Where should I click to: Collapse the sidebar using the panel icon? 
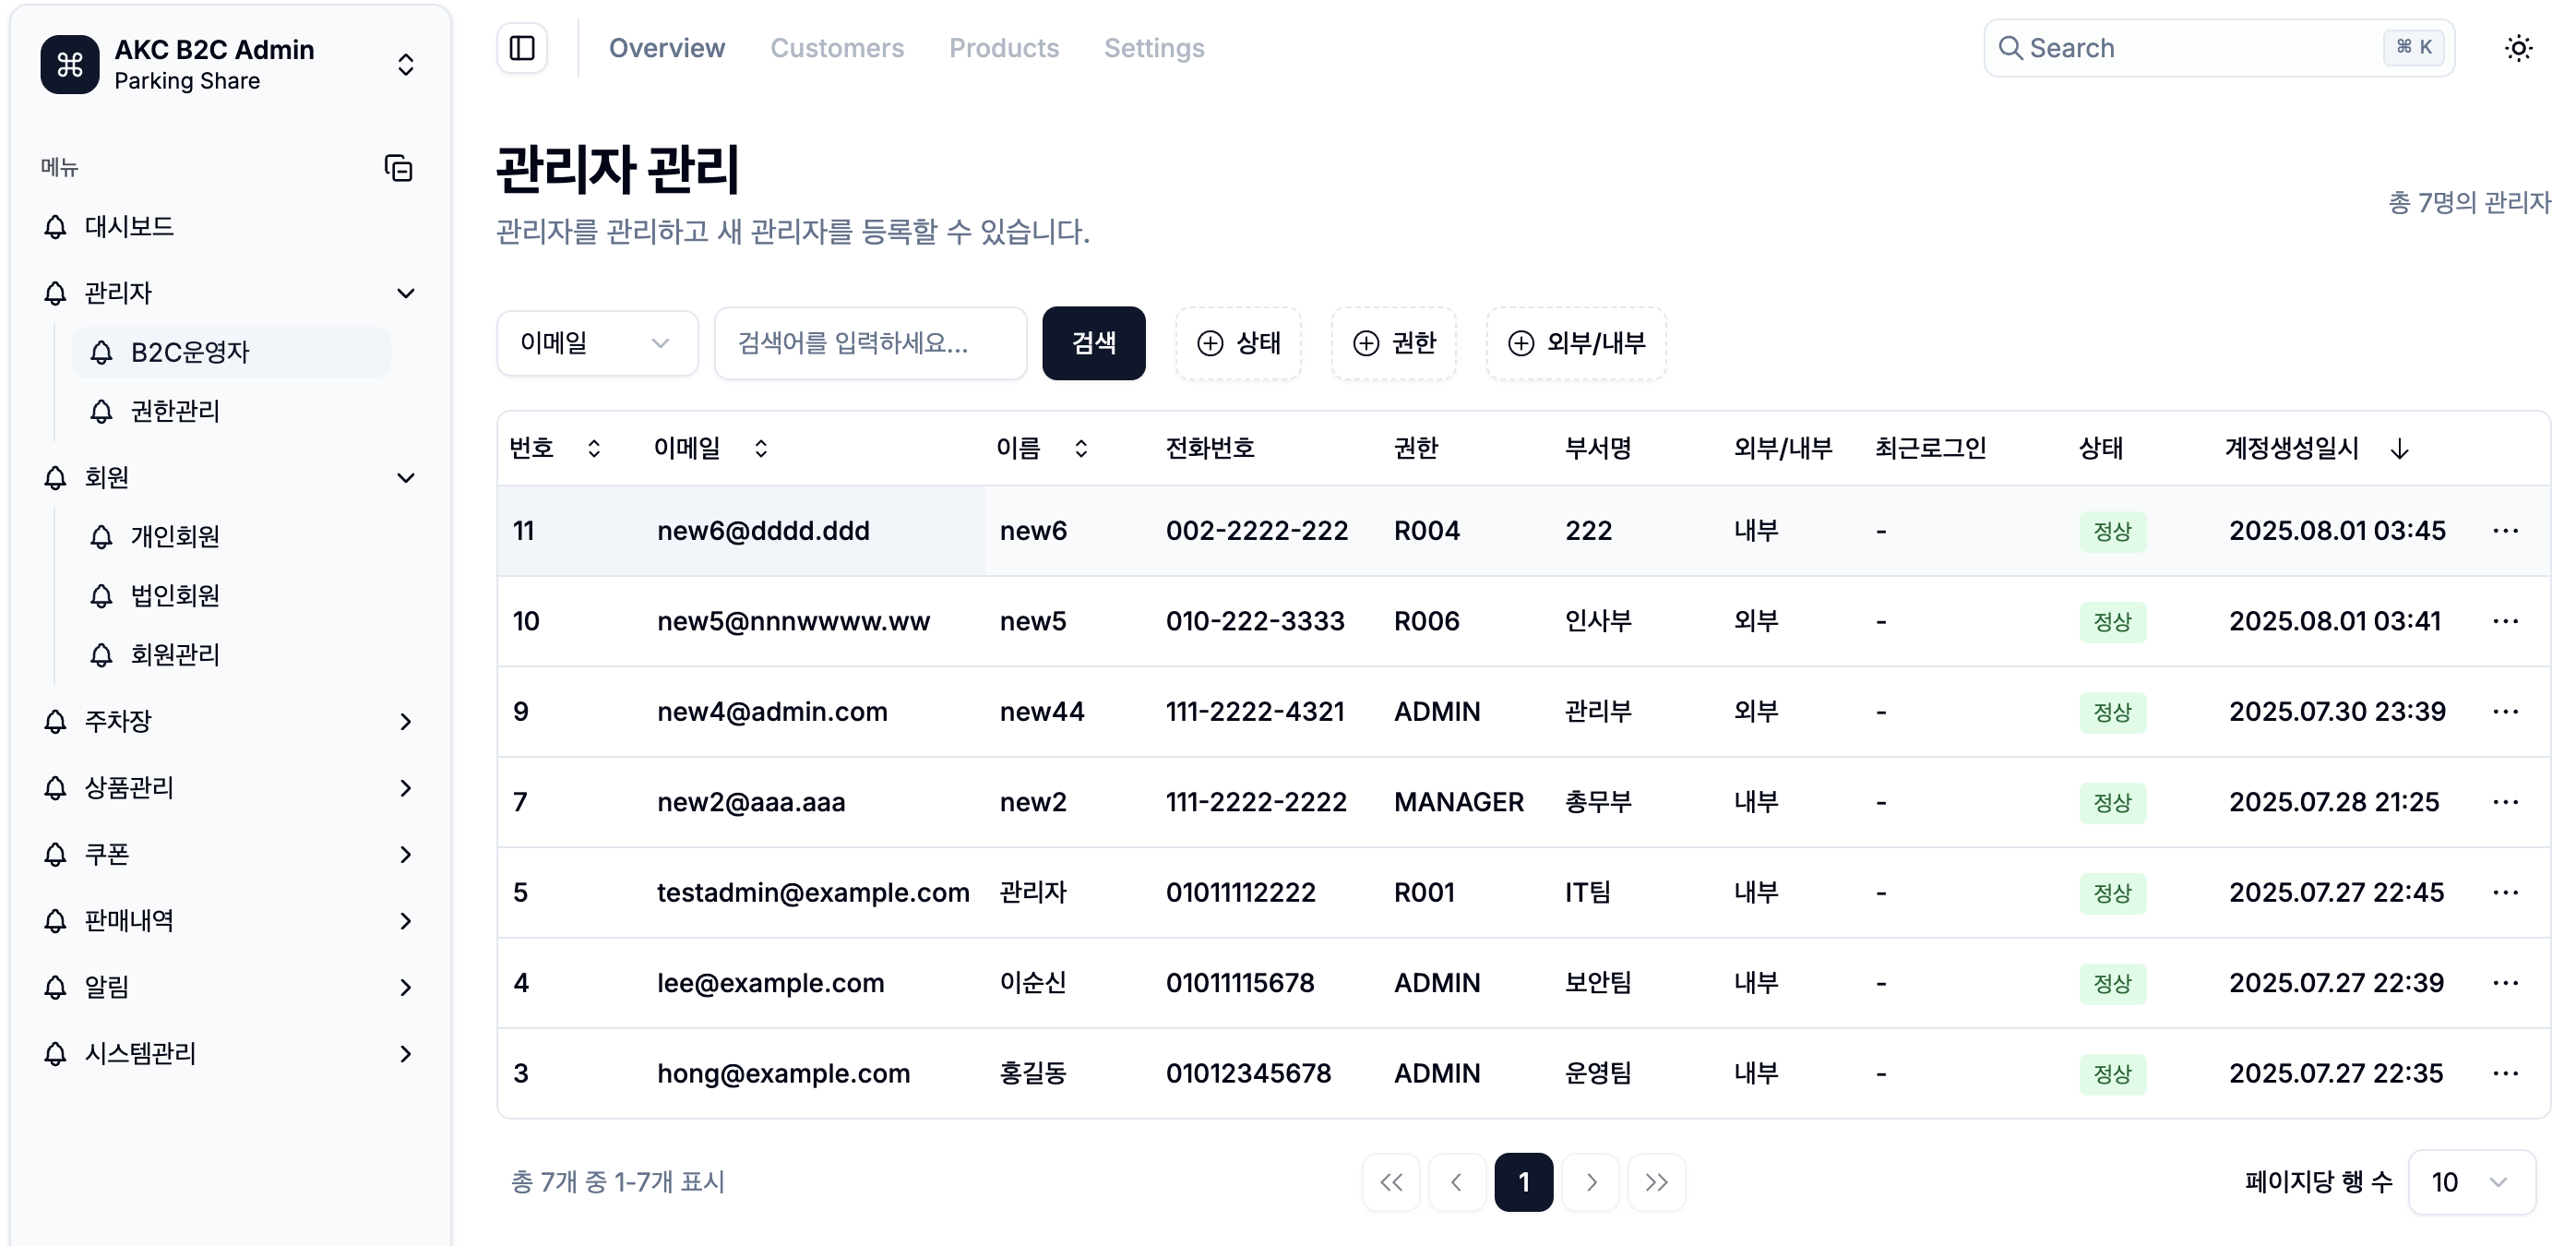(522, 47)
